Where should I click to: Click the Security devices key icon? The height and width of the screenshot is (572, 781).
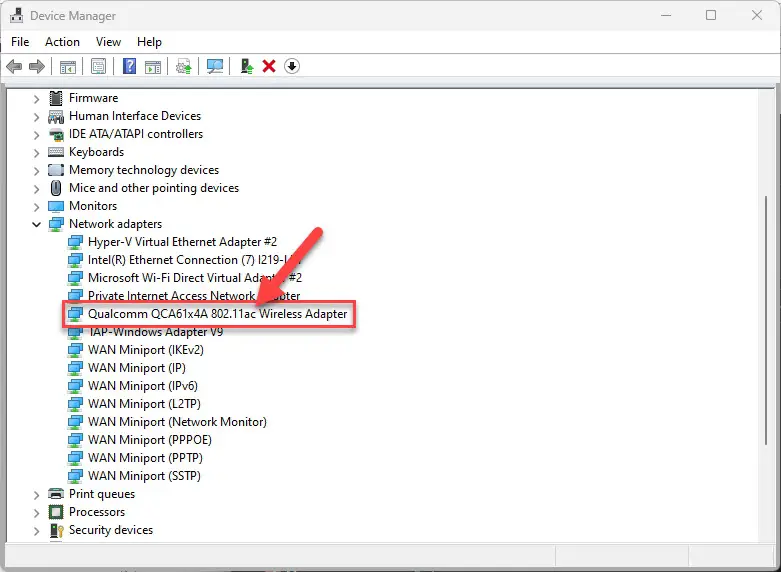point(57,530)
